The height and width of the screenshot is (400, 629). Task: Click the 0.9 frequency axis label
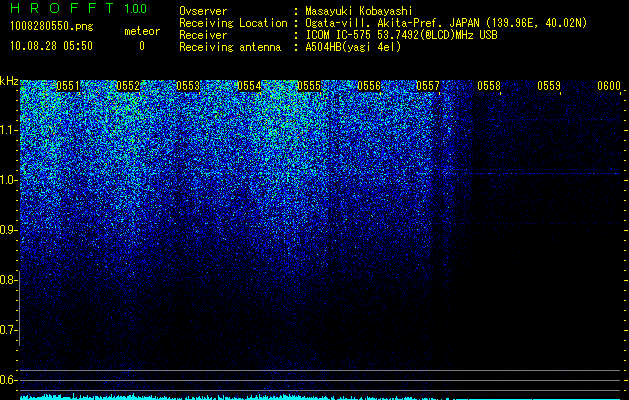tap(8, 230)
